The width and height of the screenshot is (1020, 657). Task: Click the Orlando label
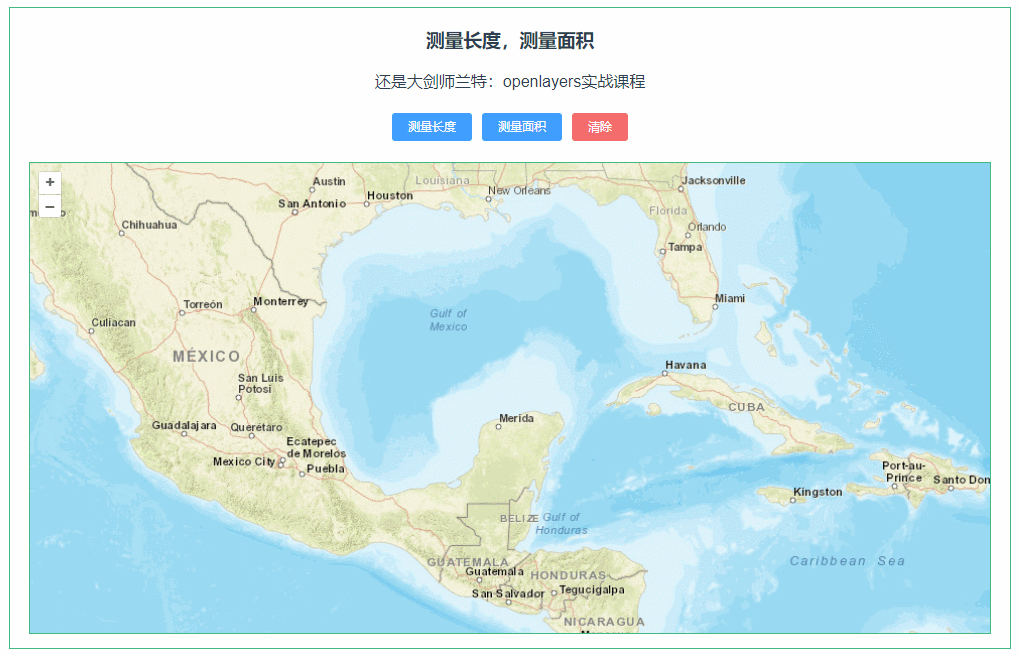coord(707,227)
